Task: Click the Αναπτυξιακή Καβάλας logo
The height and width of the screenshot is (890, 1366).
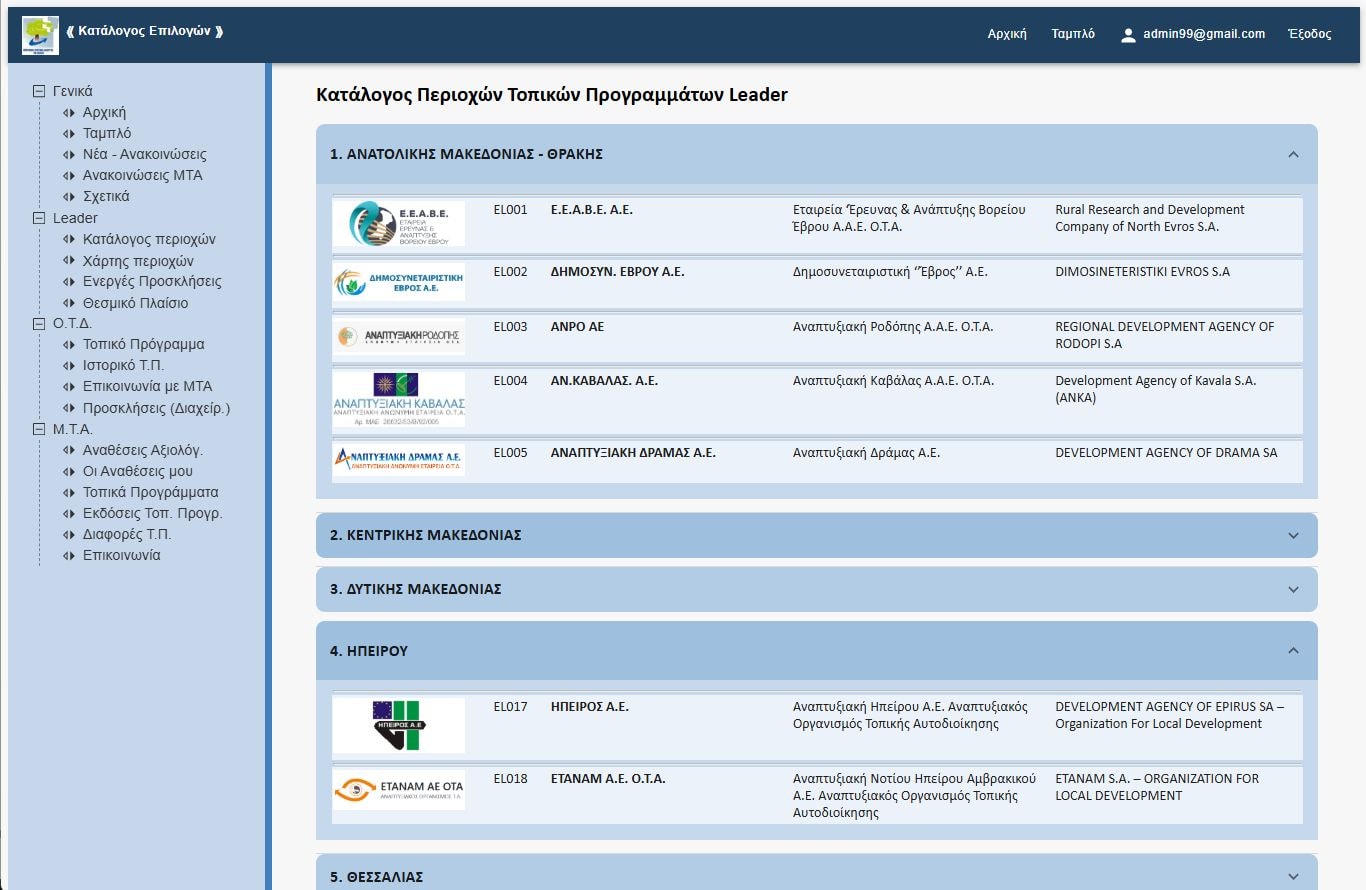Action: point(399,399)
